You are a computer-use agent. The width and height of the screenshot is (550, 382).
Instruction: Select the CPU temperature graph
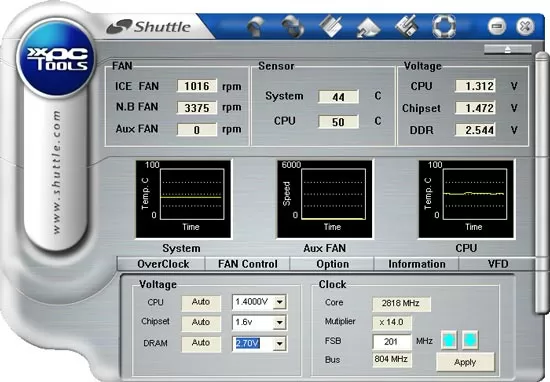click(466, 199)
